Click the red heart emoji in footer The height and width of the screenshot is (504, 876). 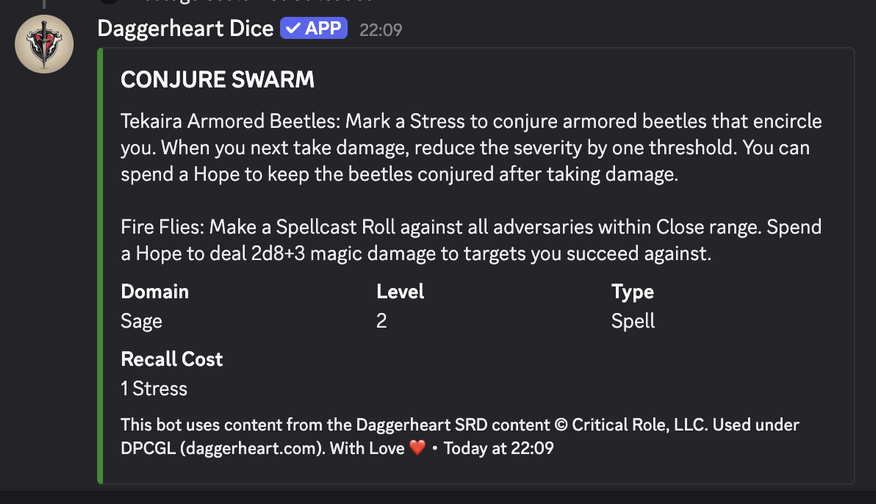(417, 448)
